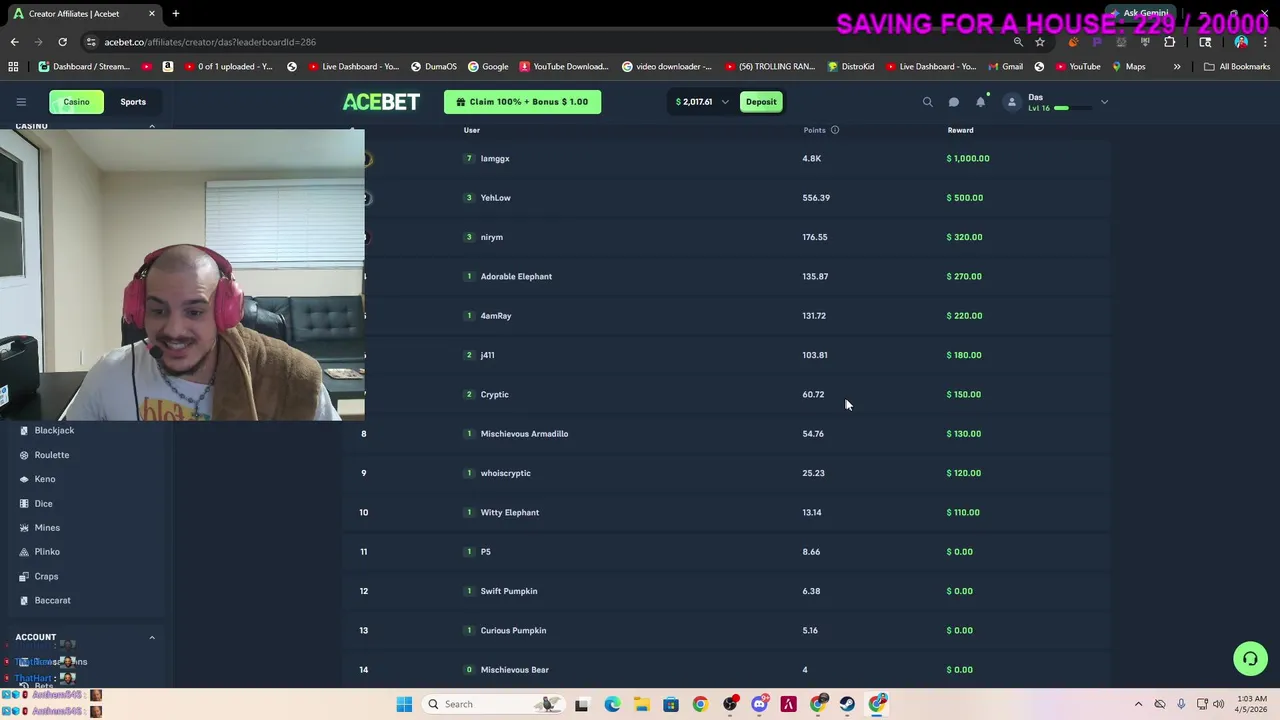
Task: Open Plinko in the sidebar
Action: (x=47, y=552)
